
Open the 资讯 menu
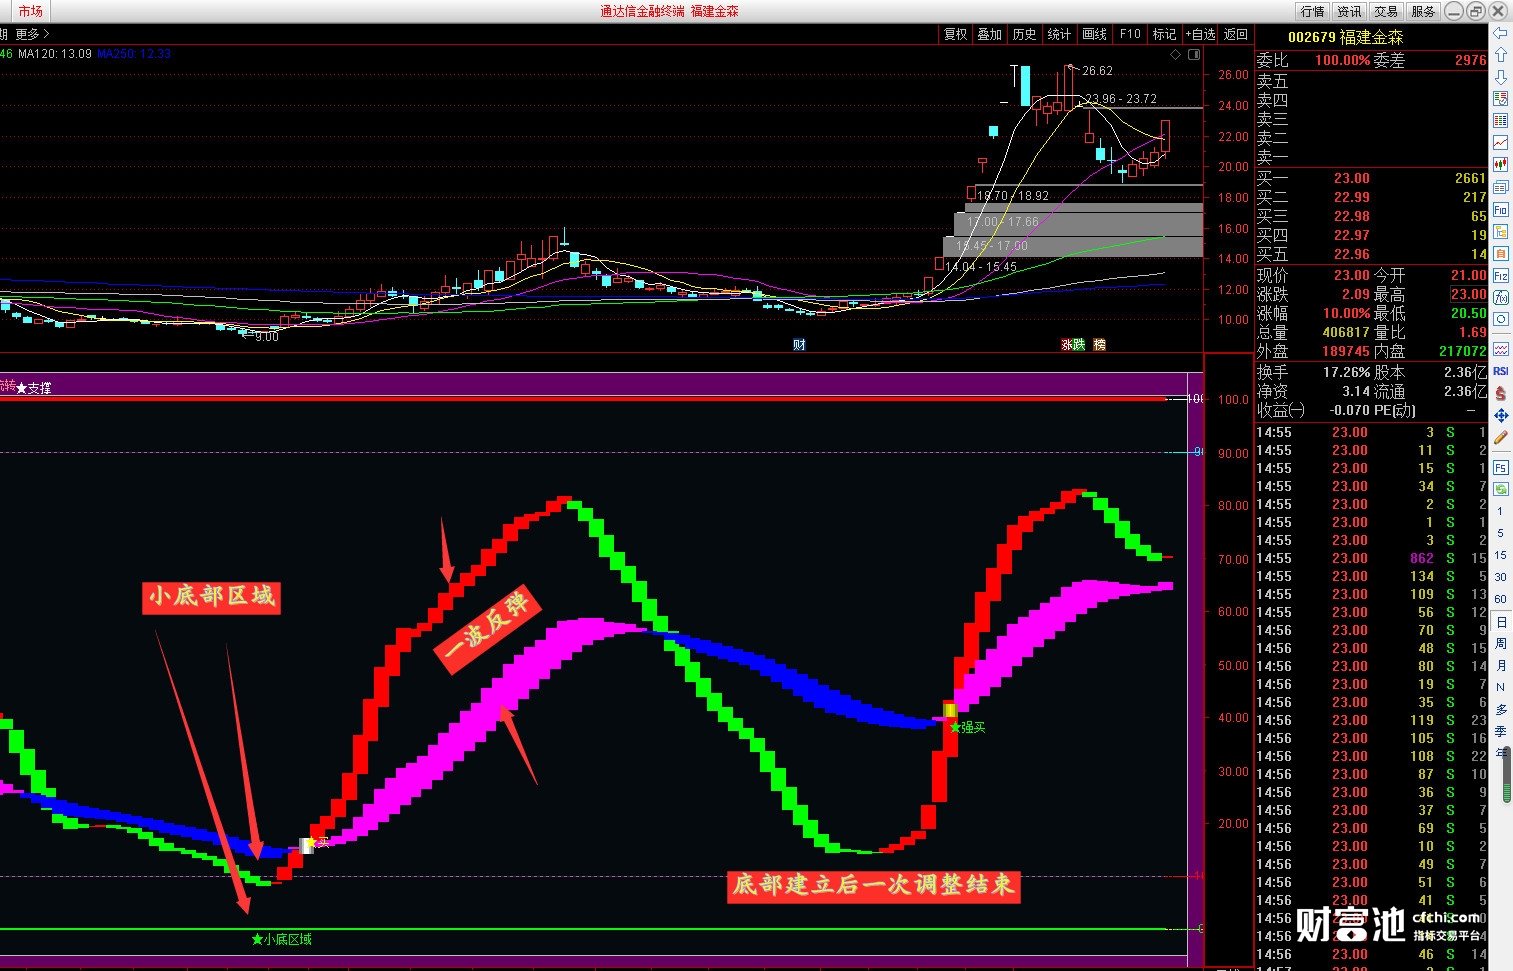tap(1350, 11)
